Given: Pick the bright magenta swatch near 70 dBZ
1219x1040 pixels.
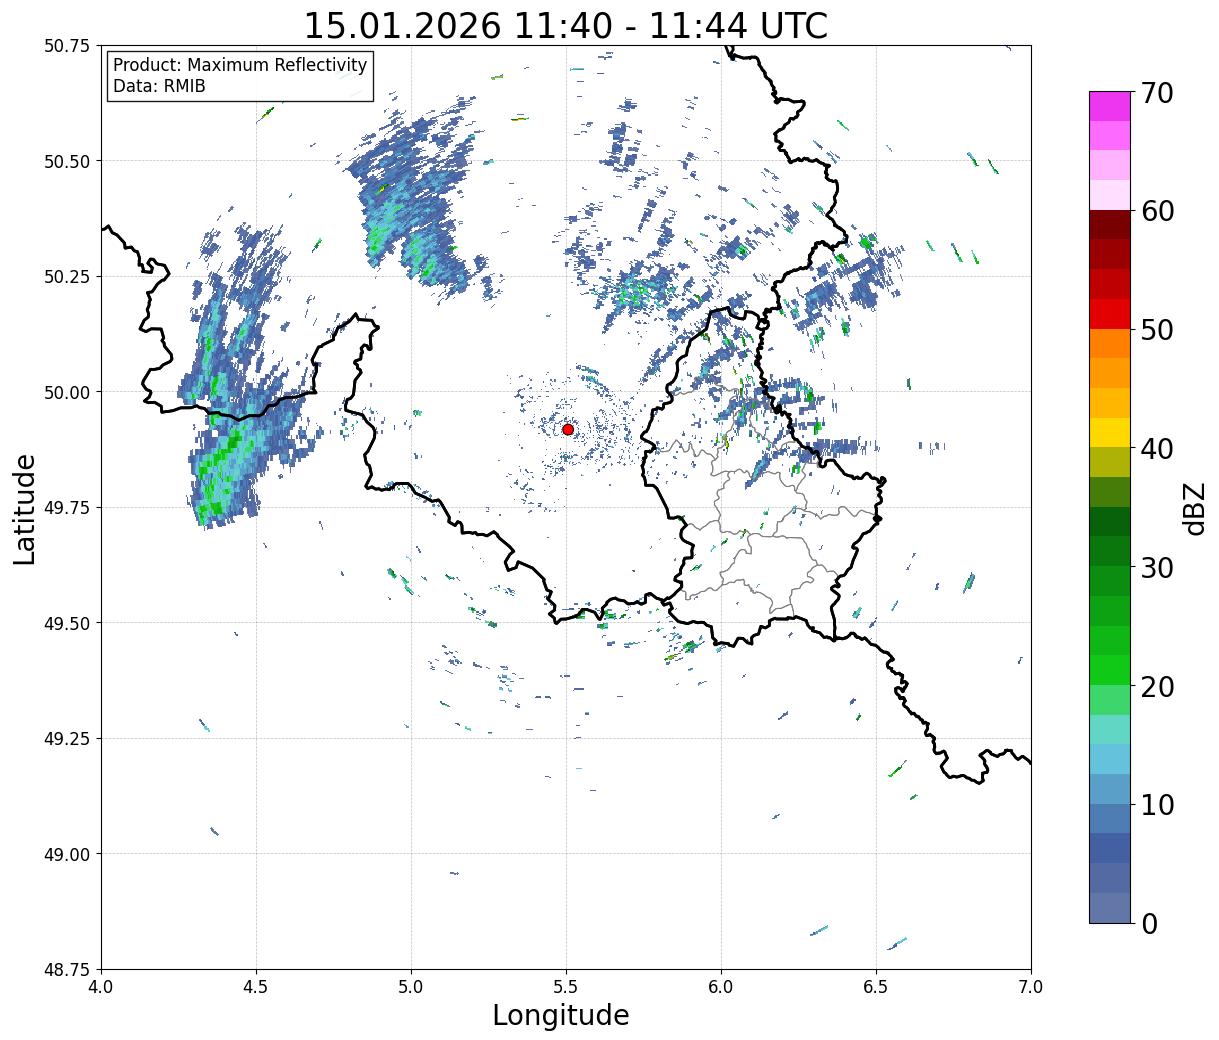Looking at the screenshot, I should (1110, 106).
